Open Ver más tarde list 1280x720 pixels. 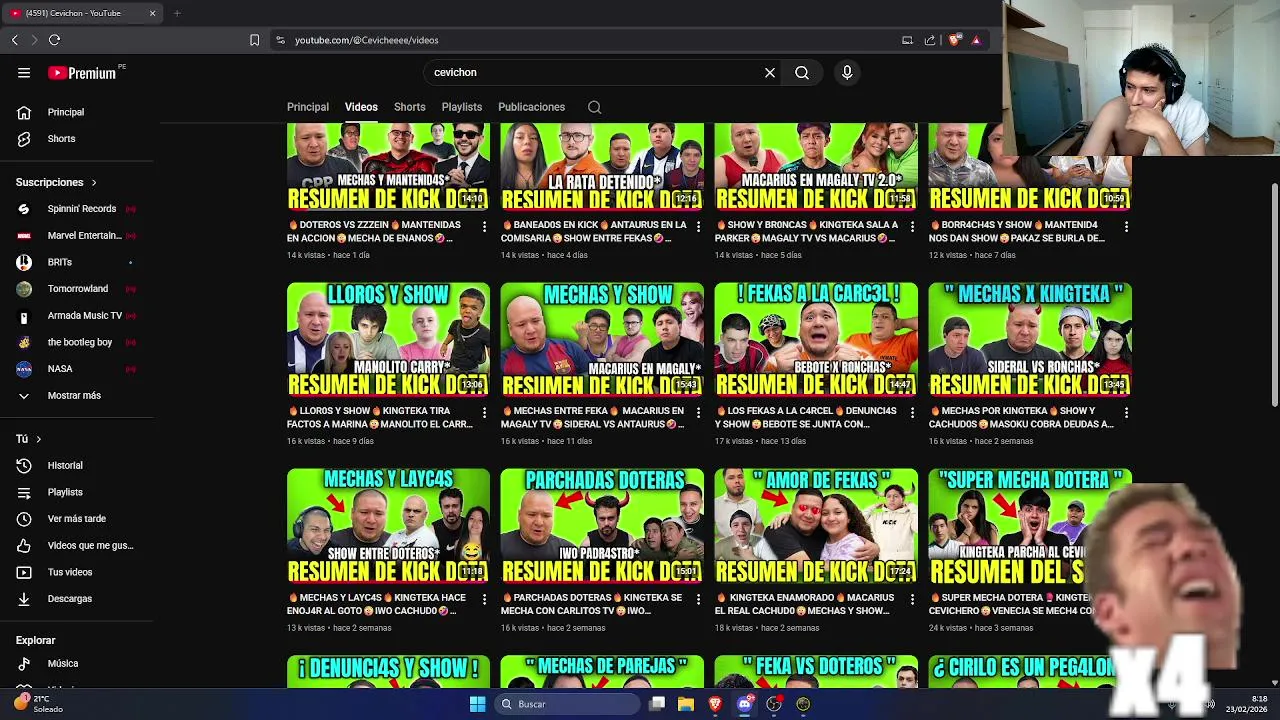click(x=77, y=519)
